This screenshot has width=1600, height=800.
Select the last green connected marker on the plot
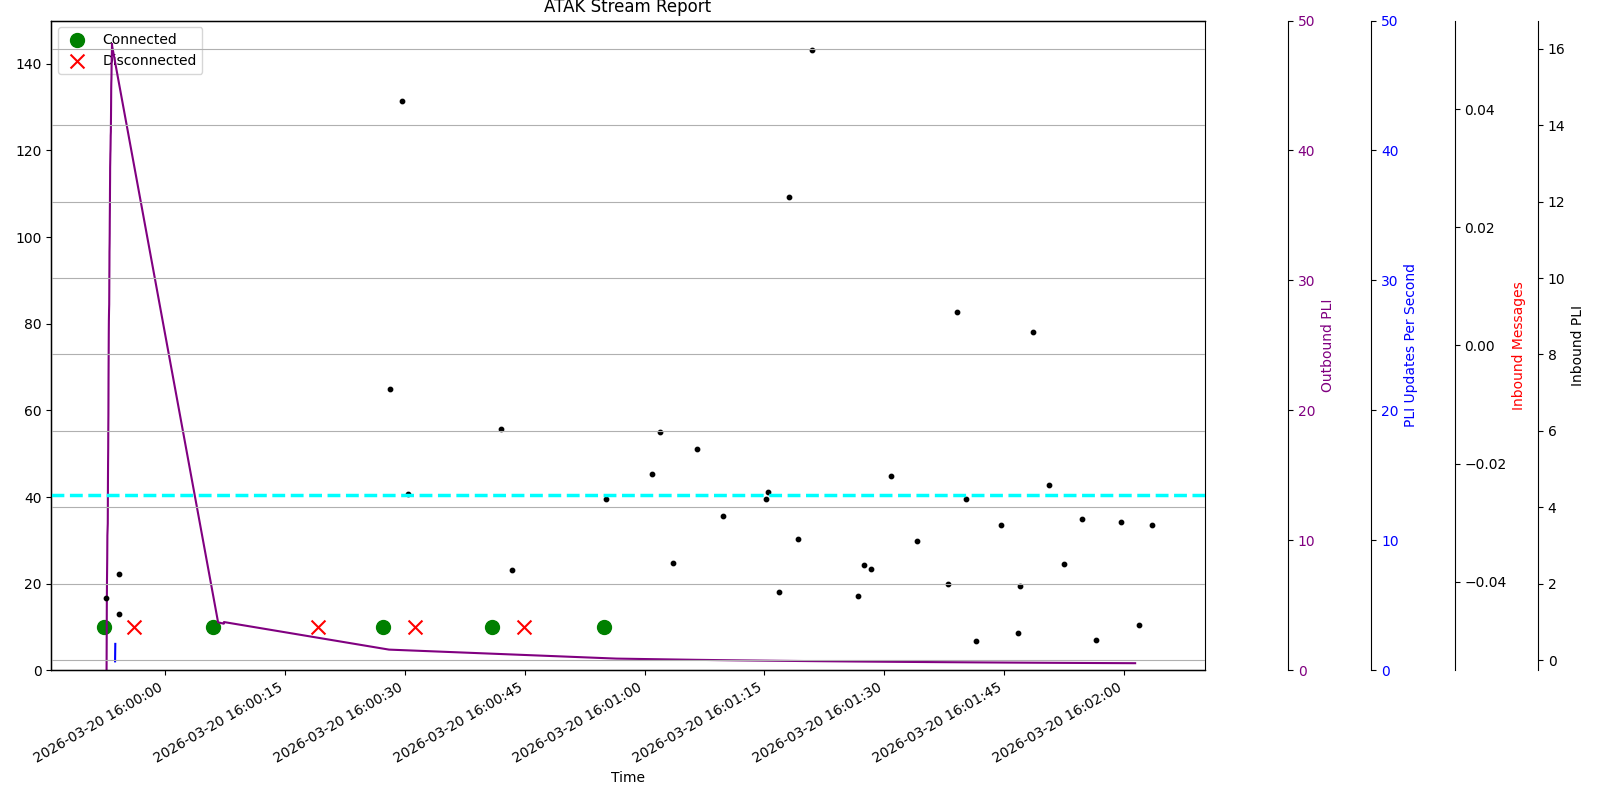pos(604,627)
